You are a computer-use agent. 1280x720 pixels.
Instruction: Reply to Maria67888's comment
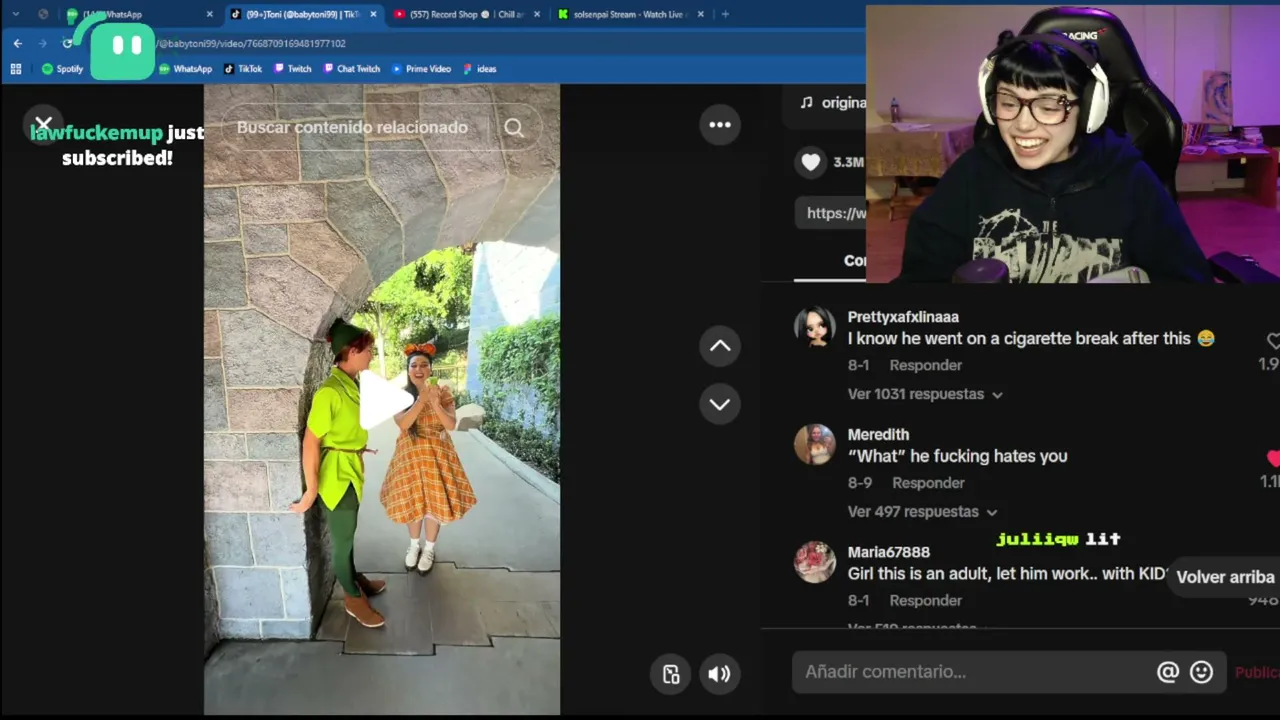pos(926,601)
